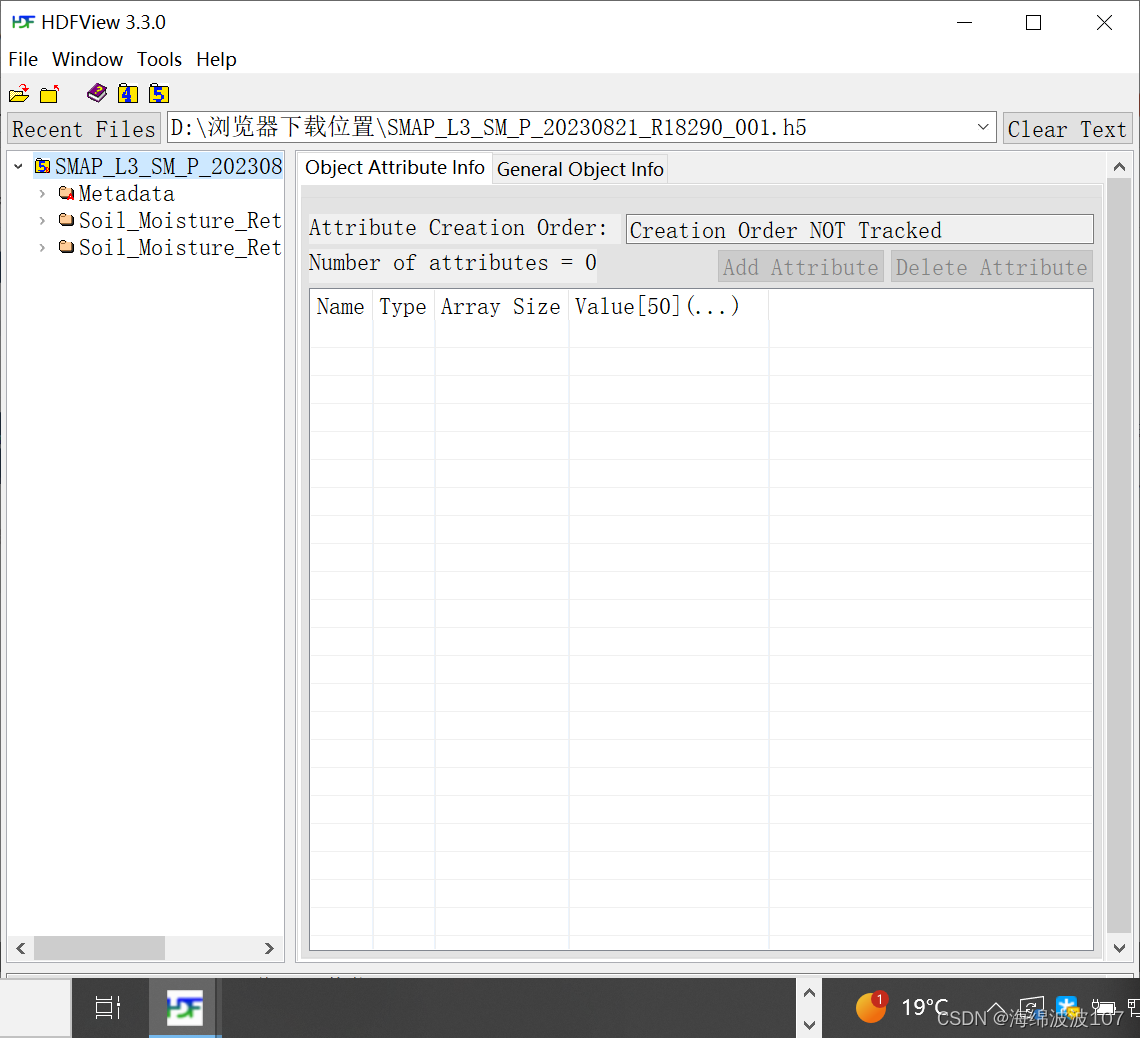This screenshot has height=1038, width=1140.
Task: Click the weather widget showing 19°C
Action: point(902,1007)
